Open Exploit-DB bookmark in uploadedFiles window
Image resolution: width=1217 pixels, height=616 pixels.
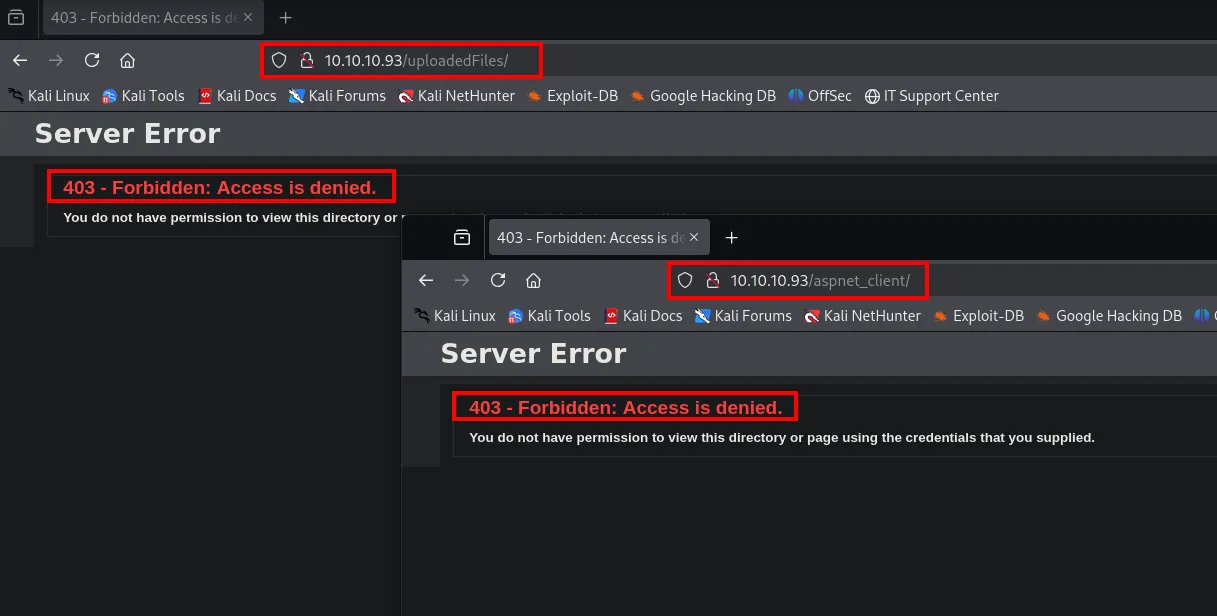[573, 96]
